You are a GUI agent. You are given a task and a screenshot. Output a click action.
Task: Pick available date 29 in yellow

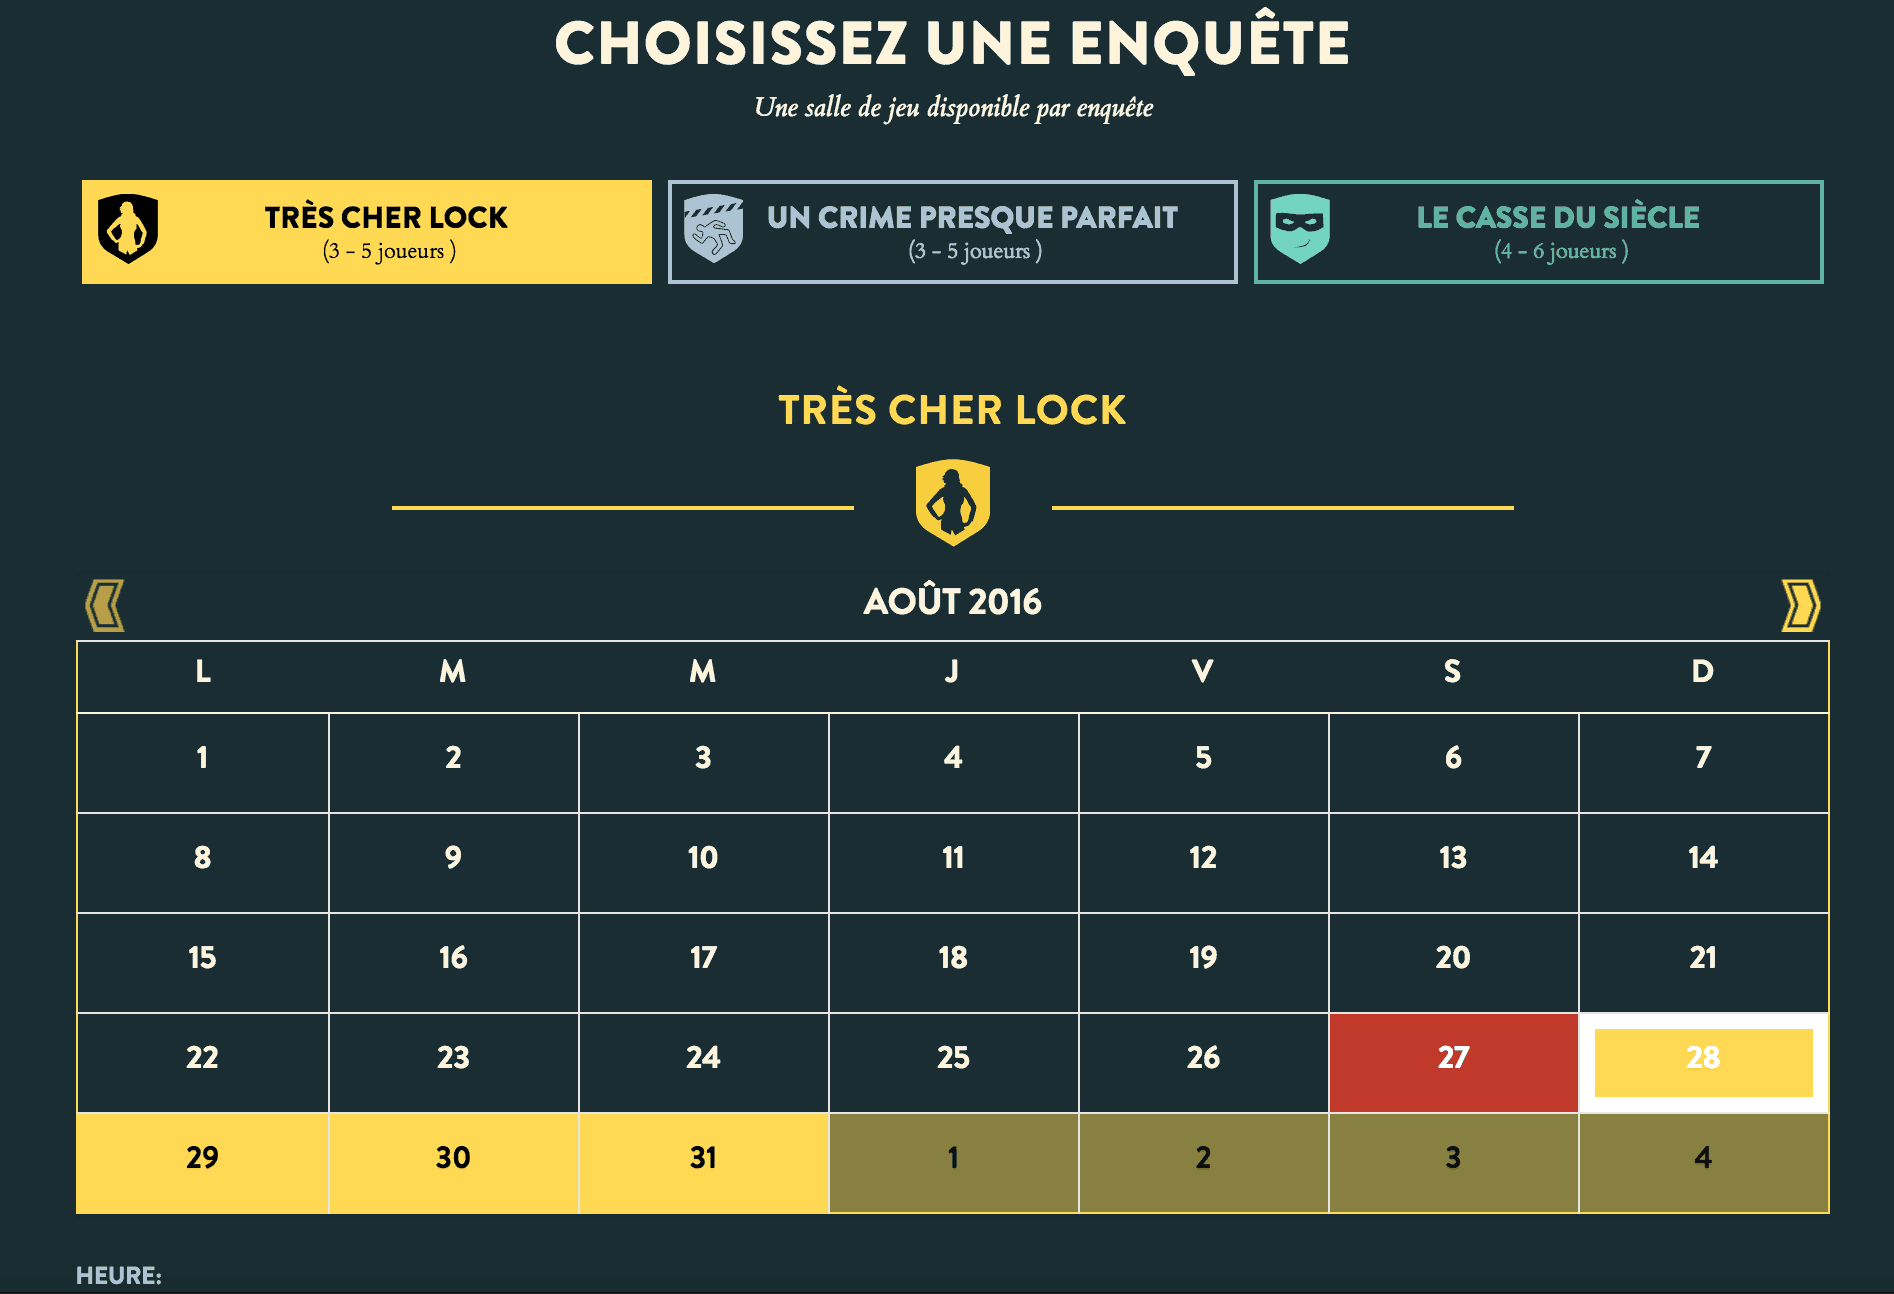202,1162
